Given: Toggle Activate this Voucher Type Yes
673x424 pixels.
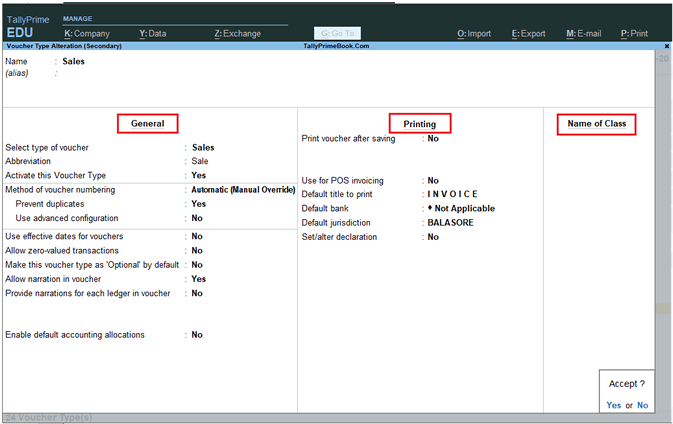Looking at the screenshot, I should tap(198, 176).
